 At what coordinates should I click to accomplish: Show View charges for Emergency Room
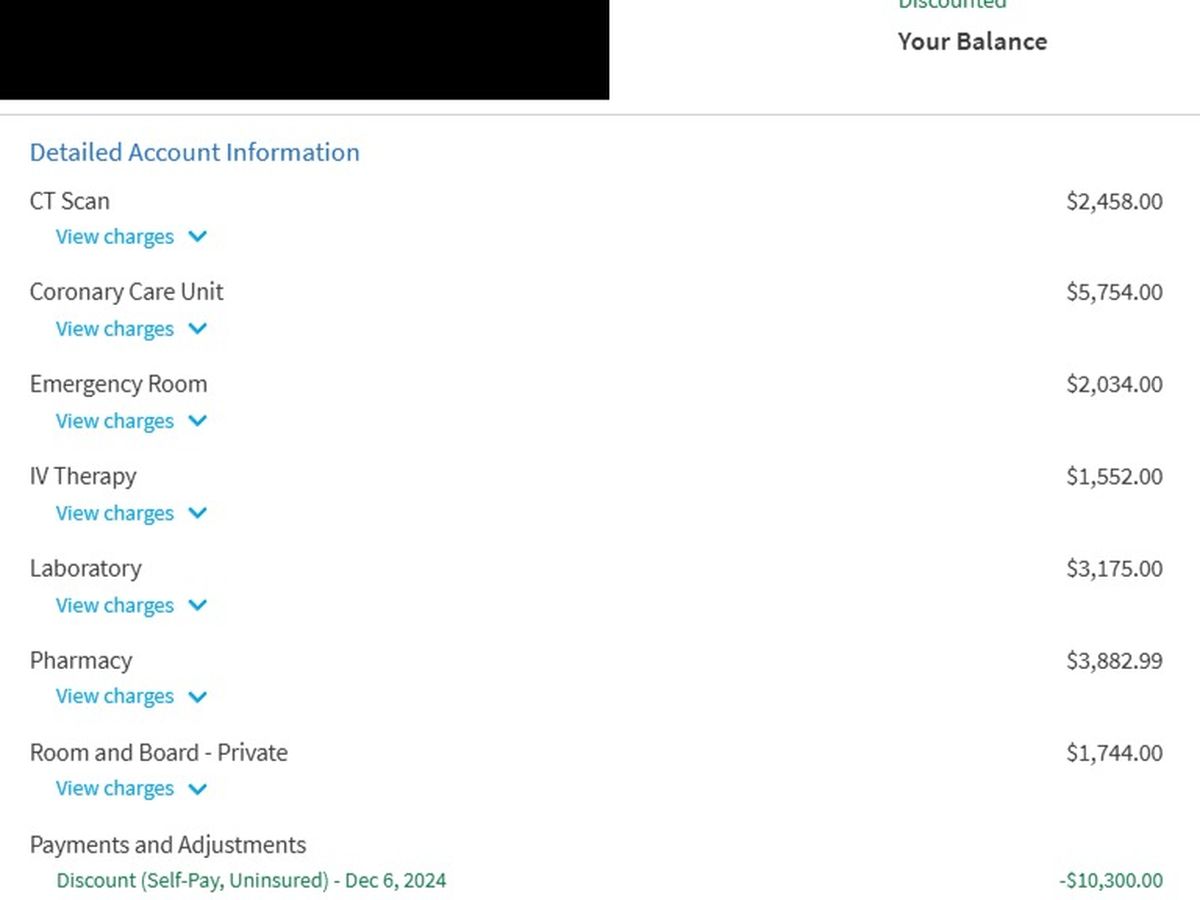114,421
